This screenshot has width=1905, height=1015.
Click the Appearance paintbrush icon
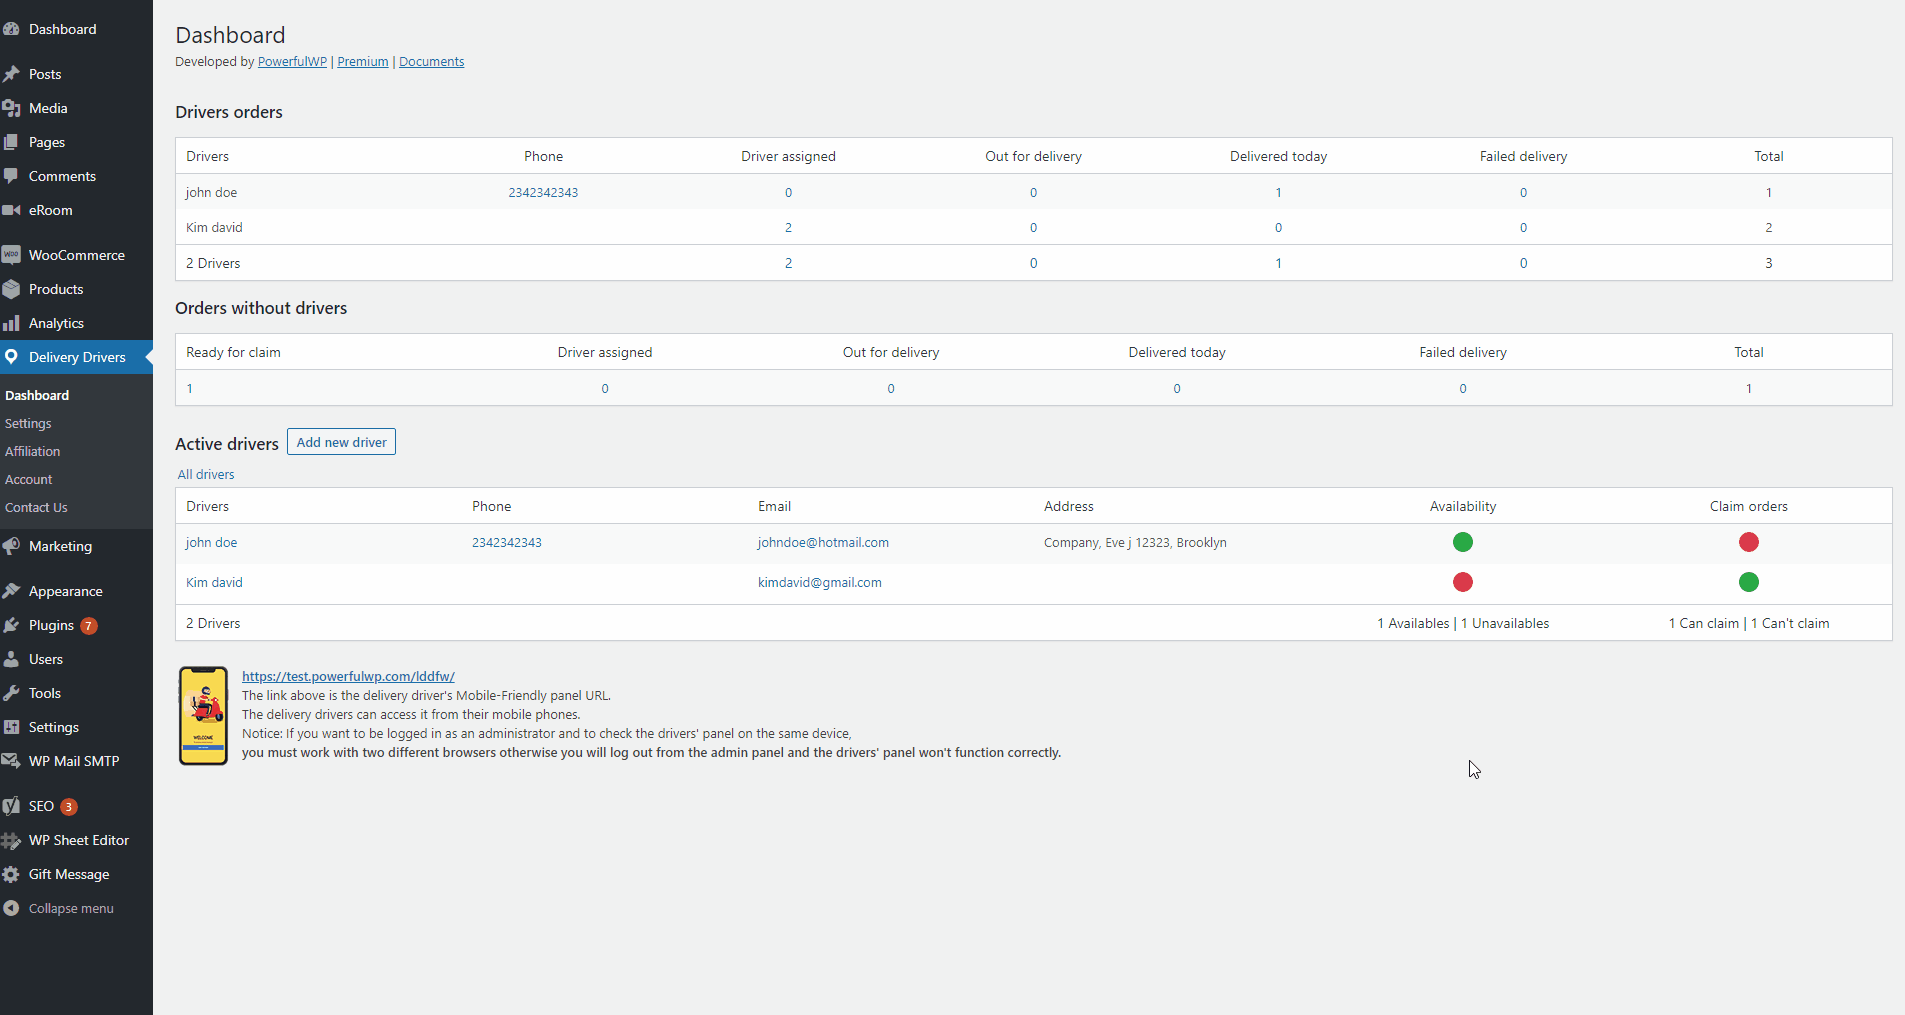11,591
